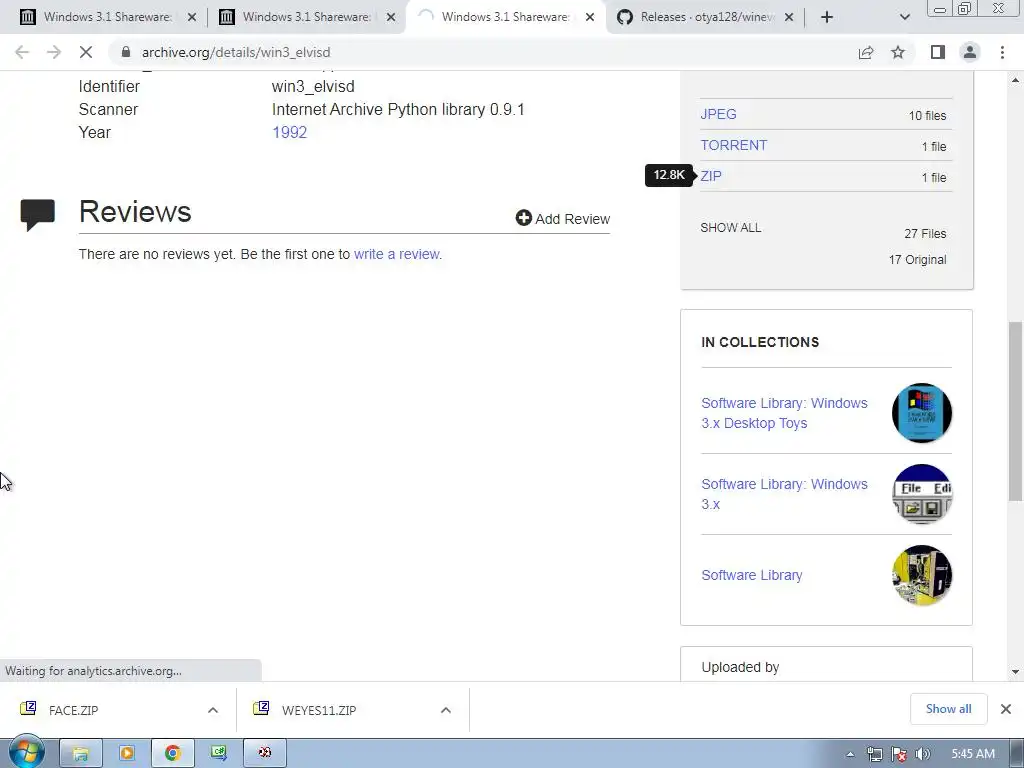This screenshot has height=768, width=1024.
Task: Open Chrome three-dot menu
Action: click(x=1002, y=52)
